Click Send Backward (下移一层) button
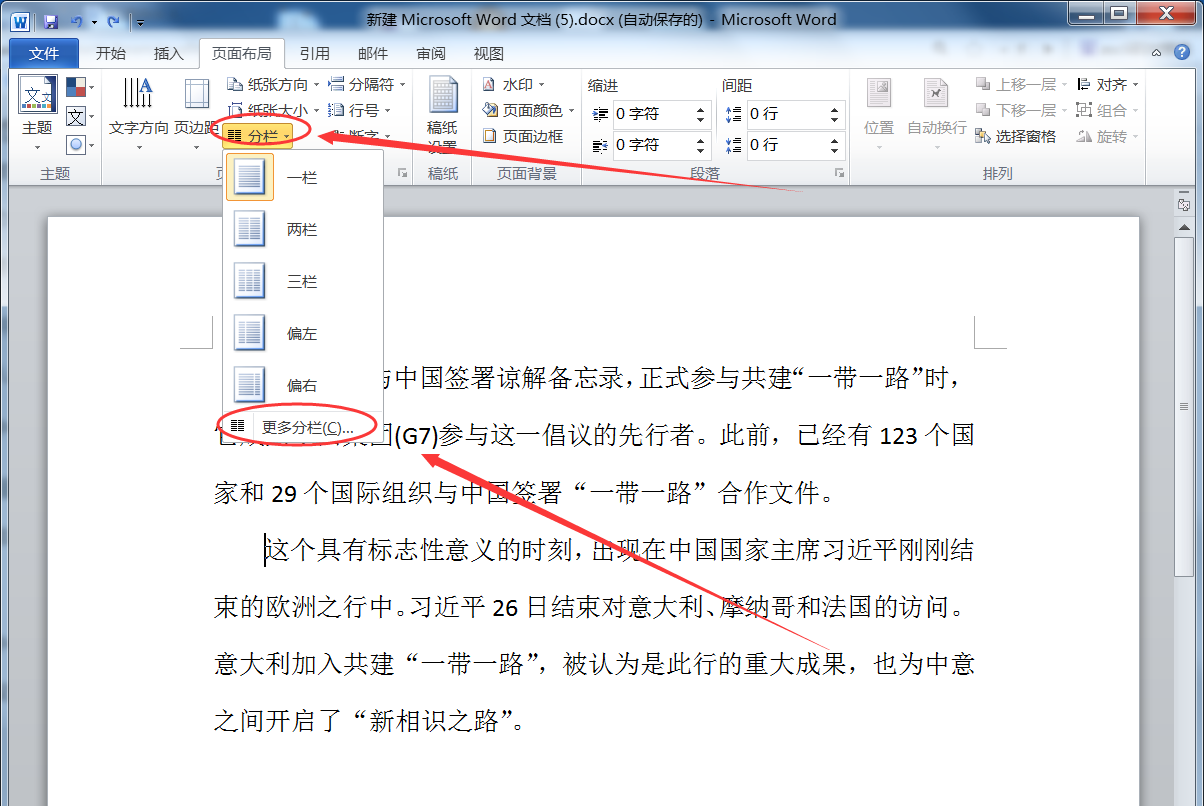The width and height of the screenshot is (1204, 806). [x=1020, y=111]
